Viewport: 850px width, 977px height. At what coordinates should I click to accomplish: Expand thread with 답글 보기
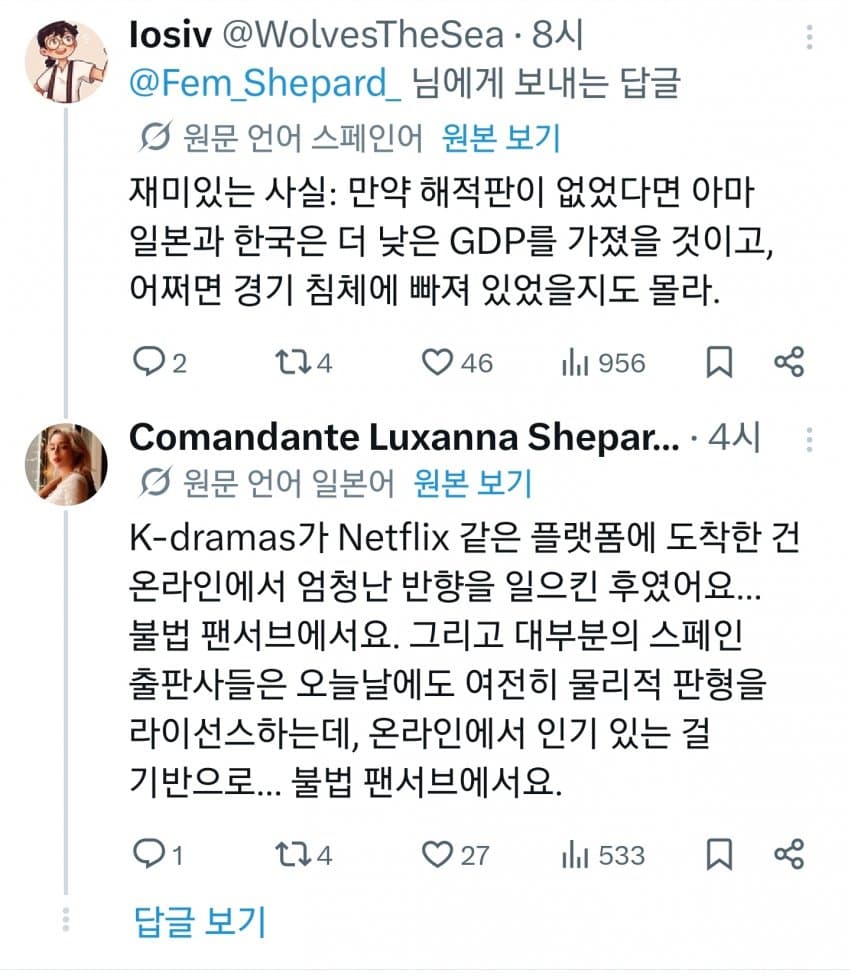[x=200, y=922]
